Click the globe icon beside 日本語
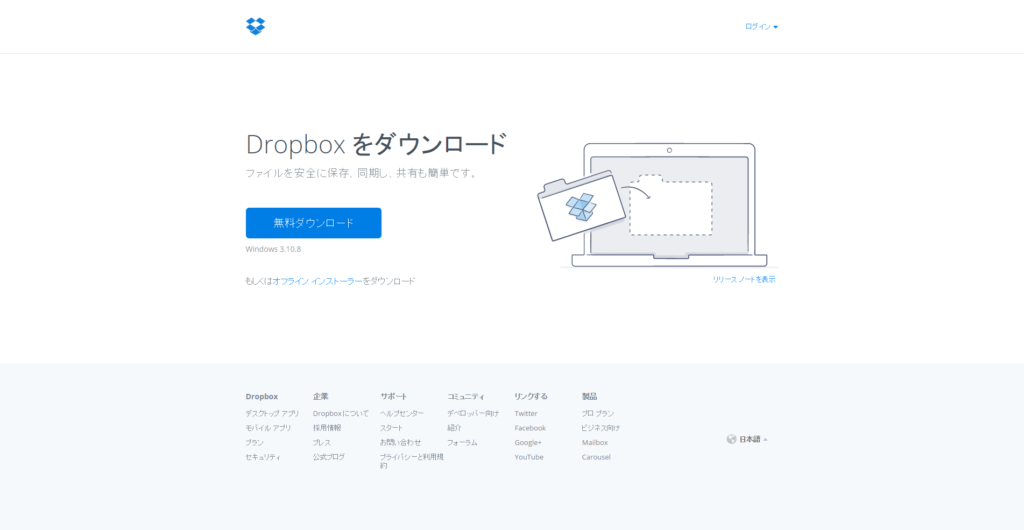Viewport: 1024px width, 530px height. 731,439
